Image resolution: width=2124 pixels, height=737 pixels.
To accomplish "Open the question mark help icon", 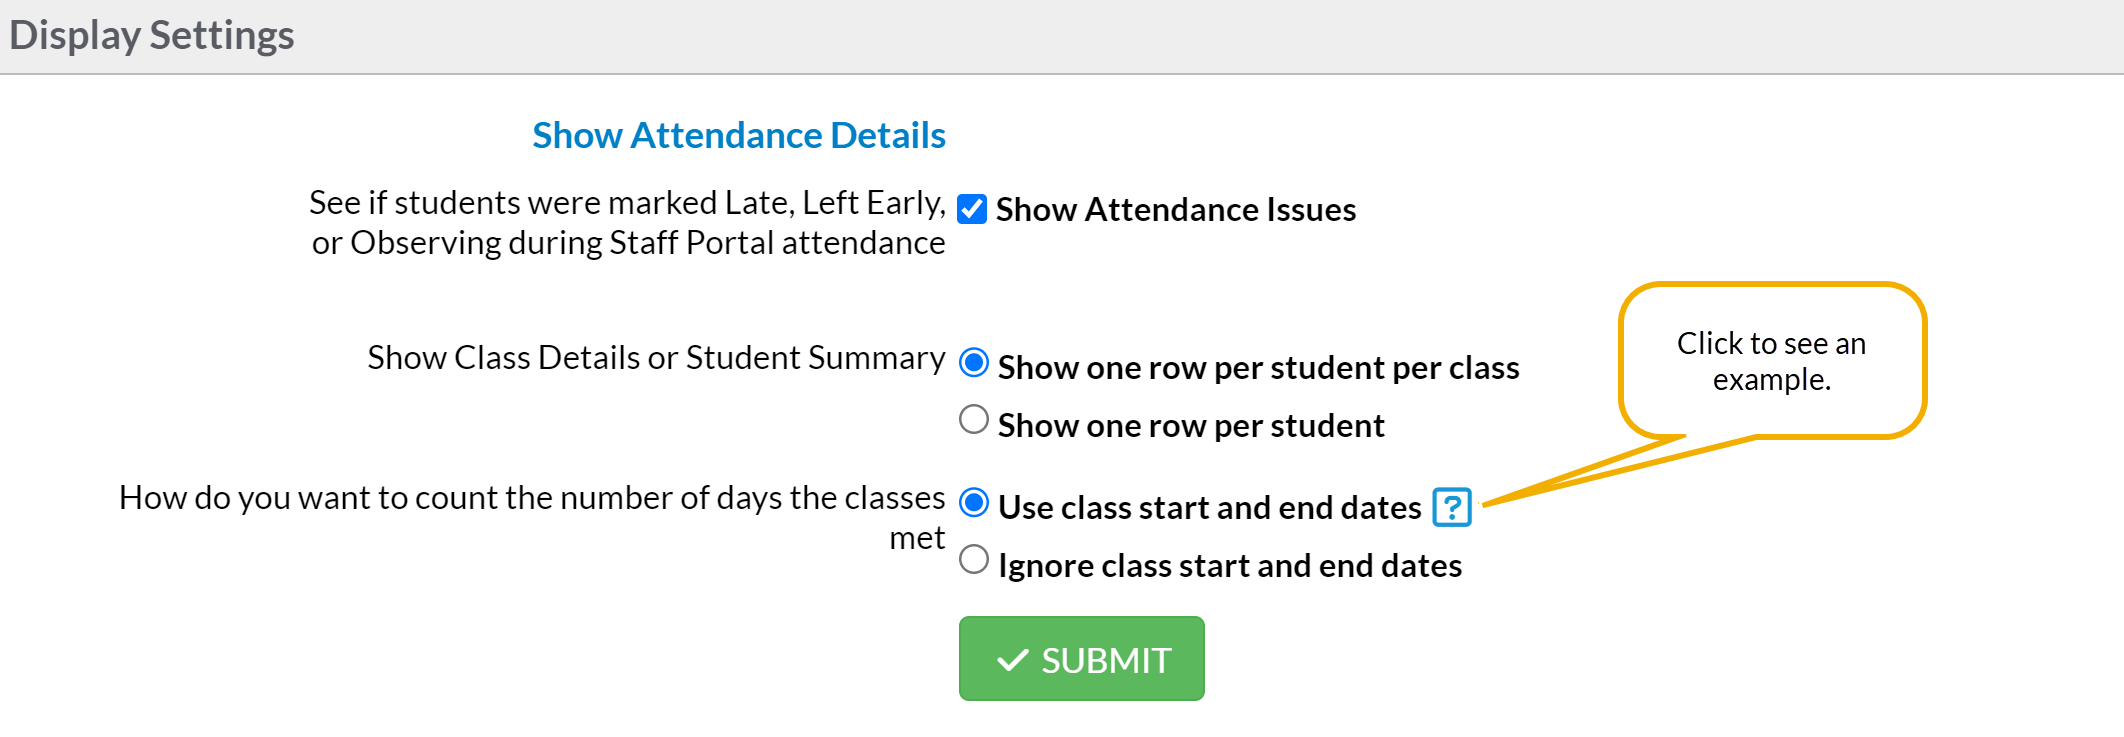I will 1451,507.
